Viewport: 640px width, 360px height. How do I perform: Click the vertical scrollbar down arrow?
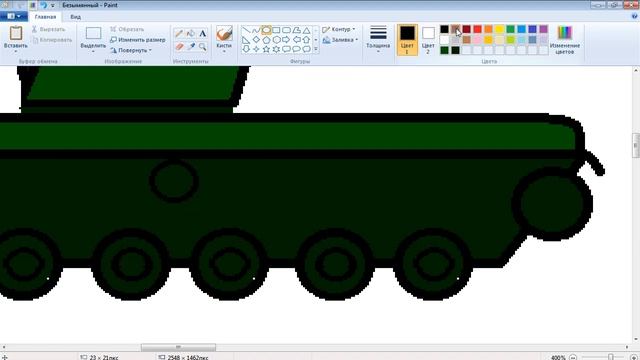tap(636, 339)
